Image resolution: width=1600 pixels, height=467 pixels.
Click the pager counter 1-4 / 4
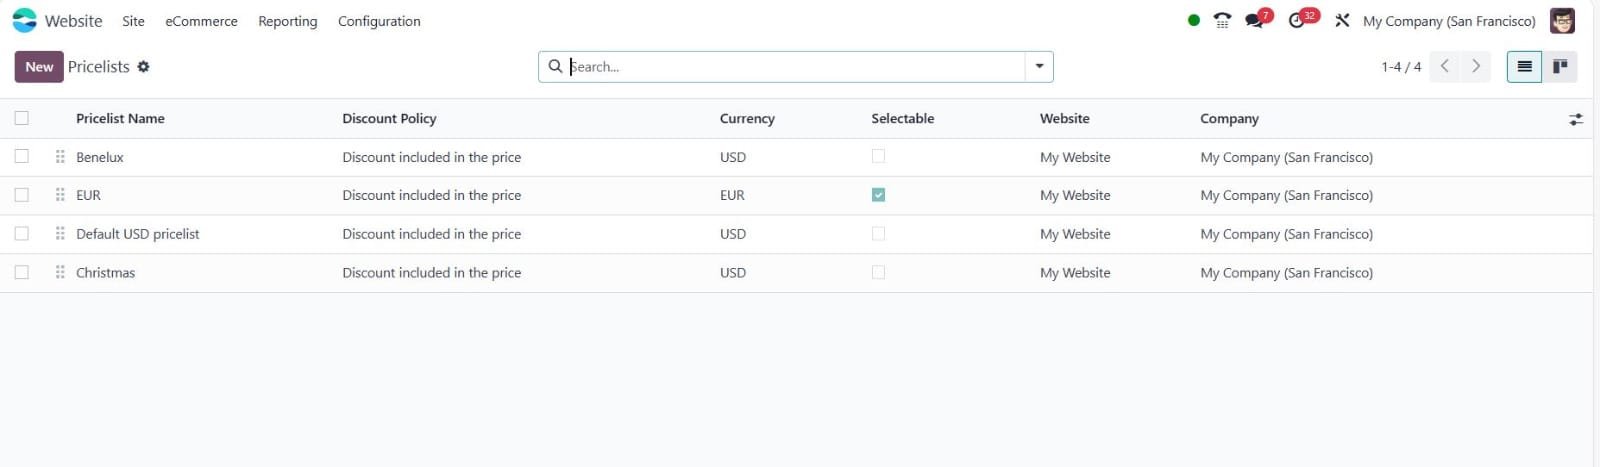pyautogui.click(x=1401, y=67)
